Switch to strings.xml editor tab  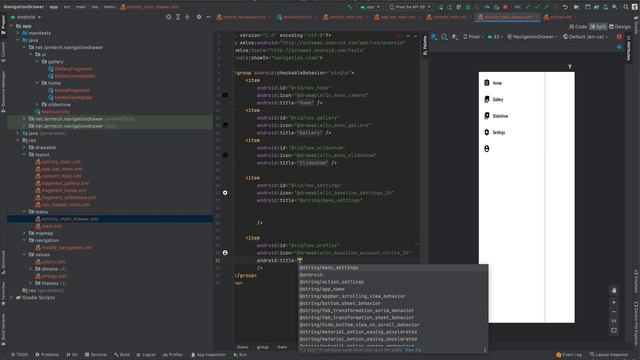(x=559, y=17)
